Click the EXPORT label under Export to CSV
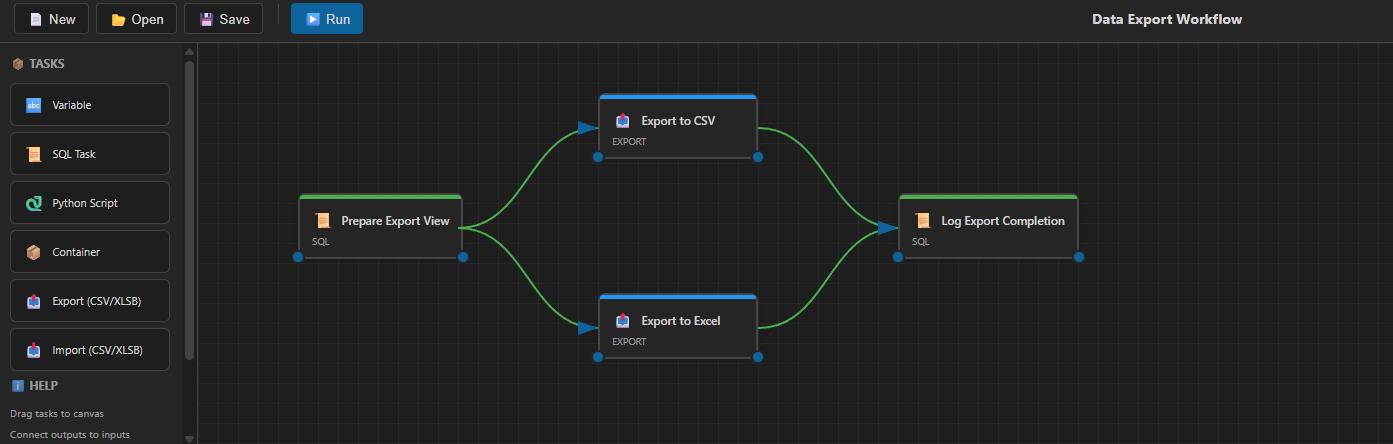 tap(629, 141)
